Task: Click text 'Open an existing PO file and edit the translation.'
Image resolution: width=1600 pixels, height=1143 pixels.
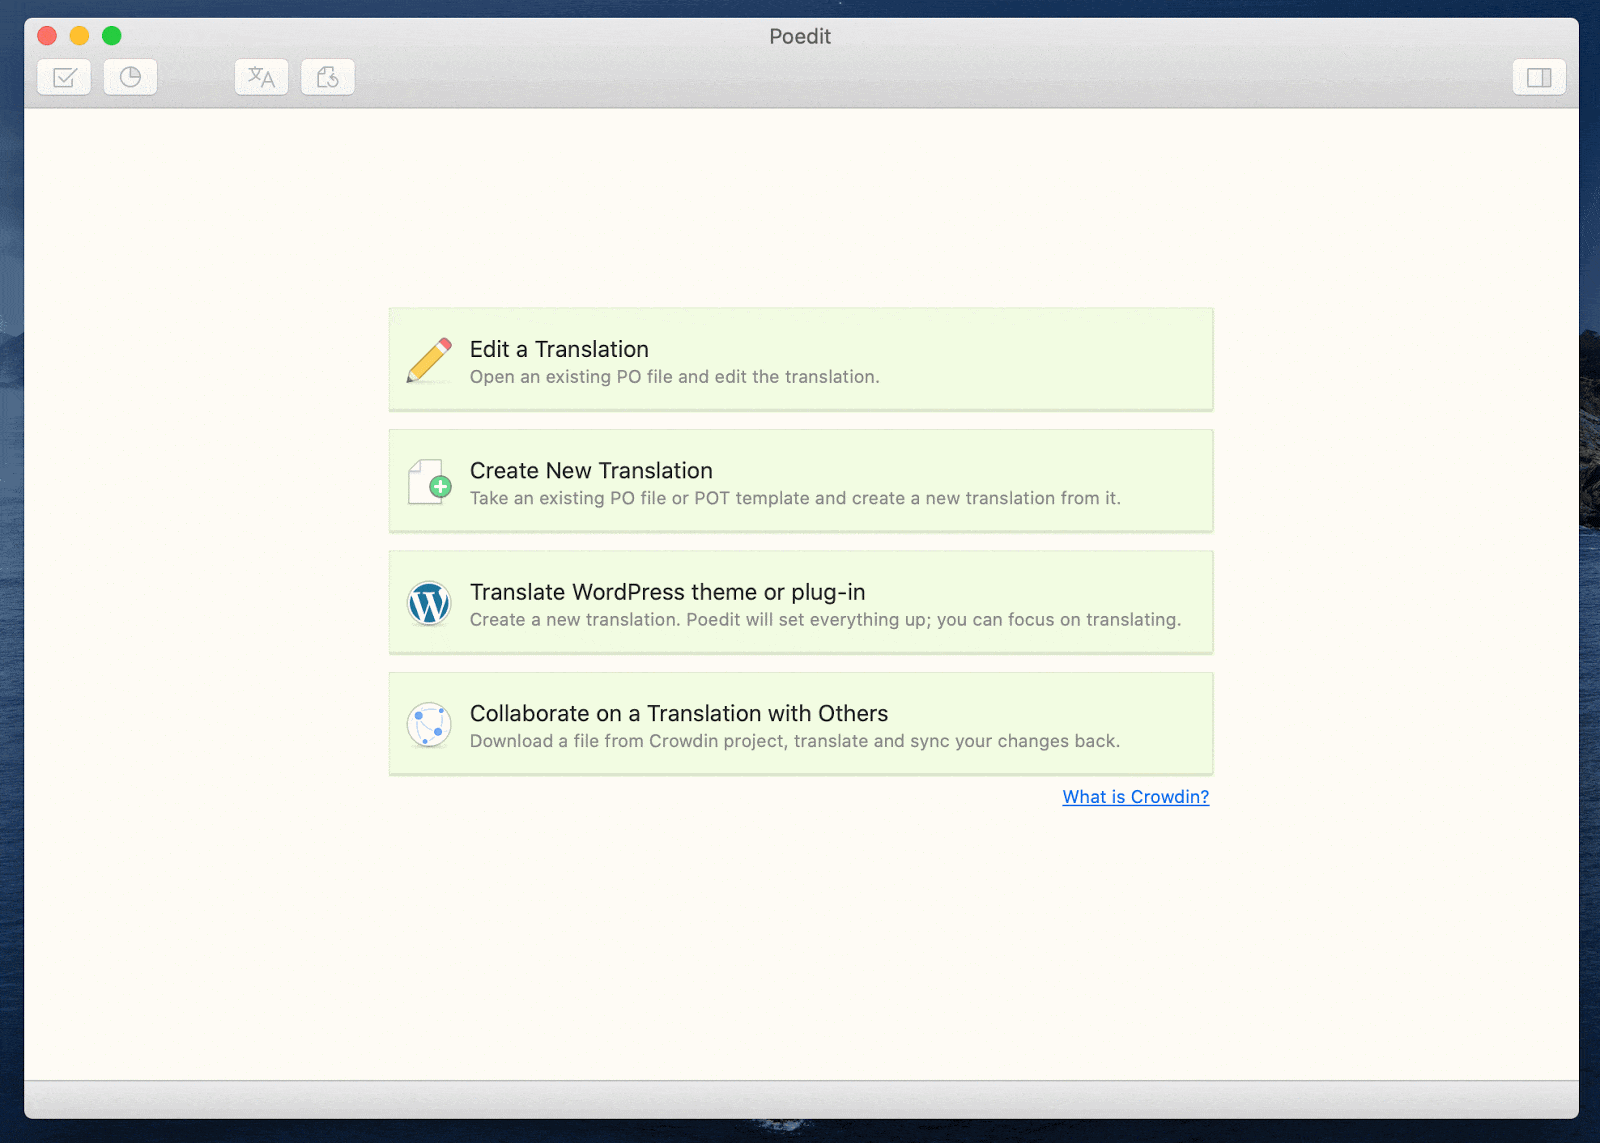Action: tap(675, 377)
